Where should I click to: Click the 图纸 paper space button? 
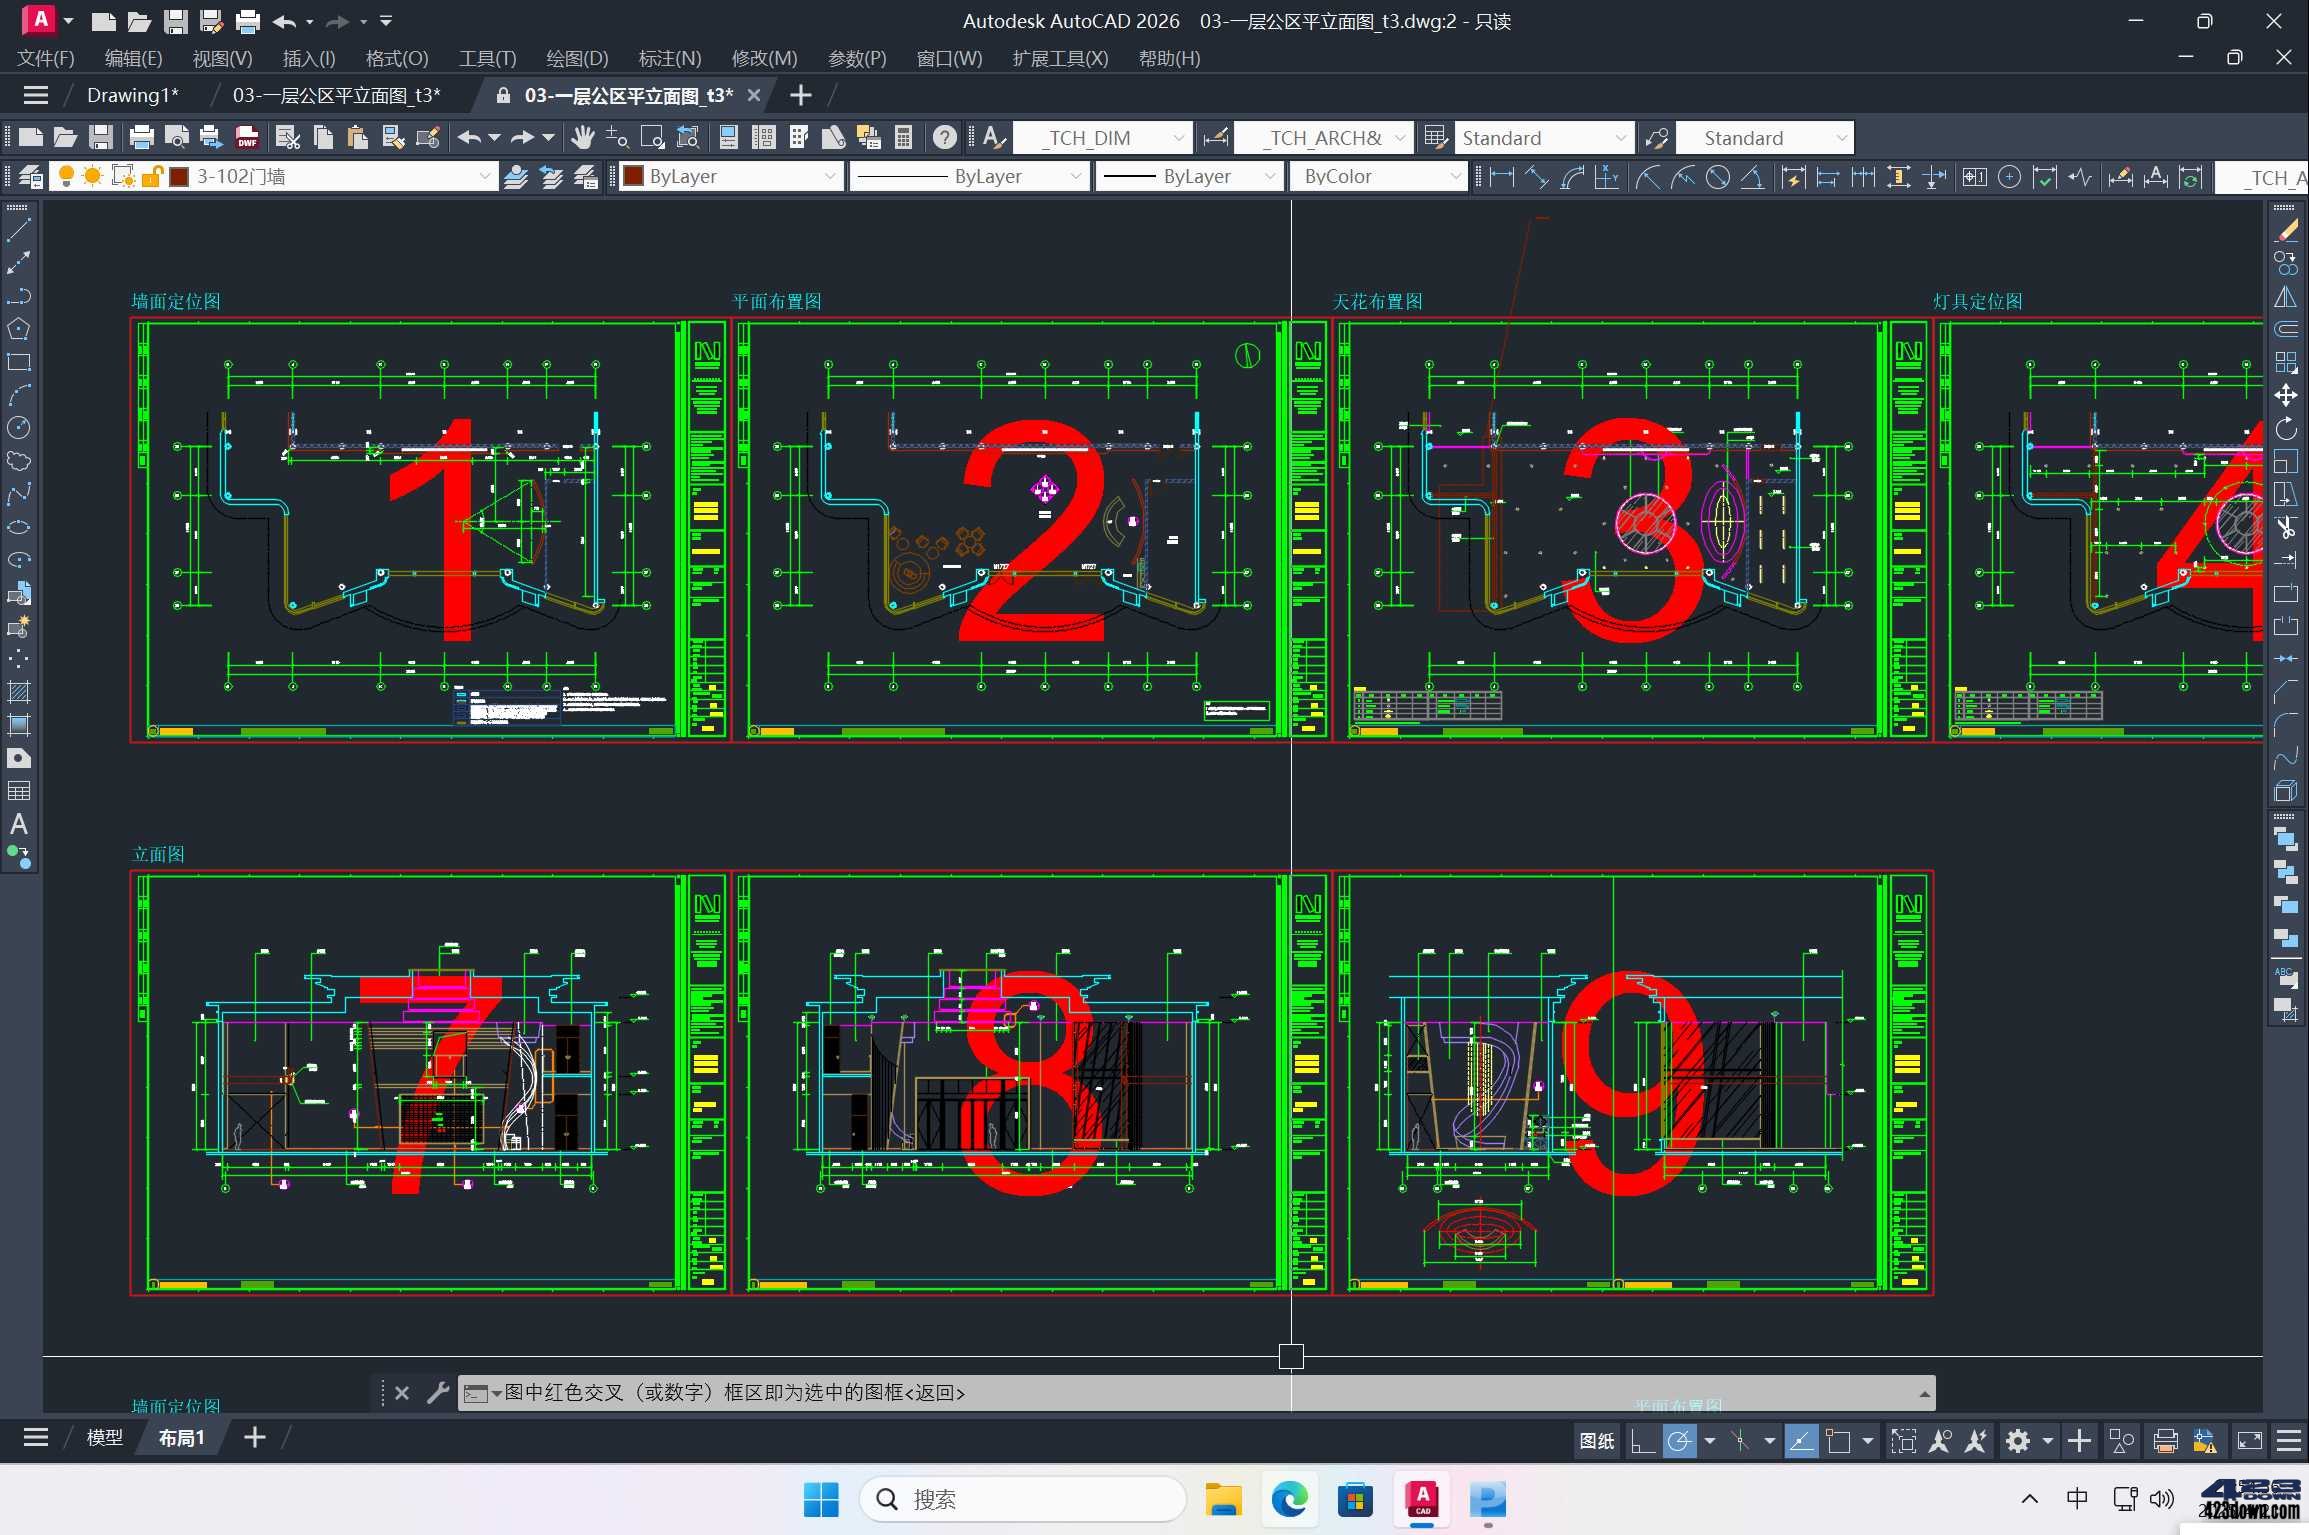point(1596,1441)
